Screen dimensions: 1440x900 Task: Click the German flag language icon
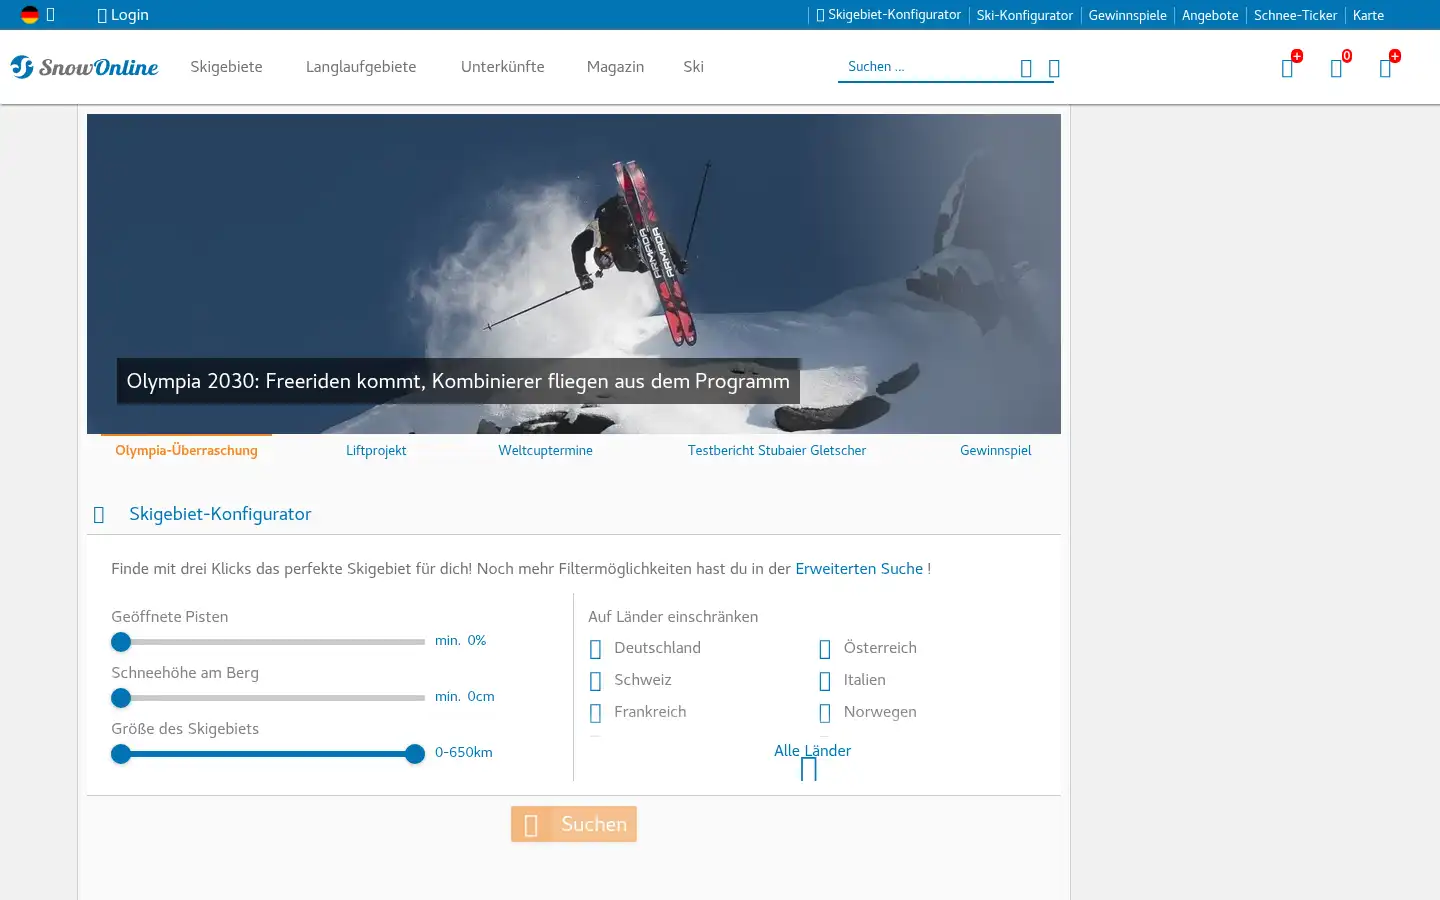point(30,15)
